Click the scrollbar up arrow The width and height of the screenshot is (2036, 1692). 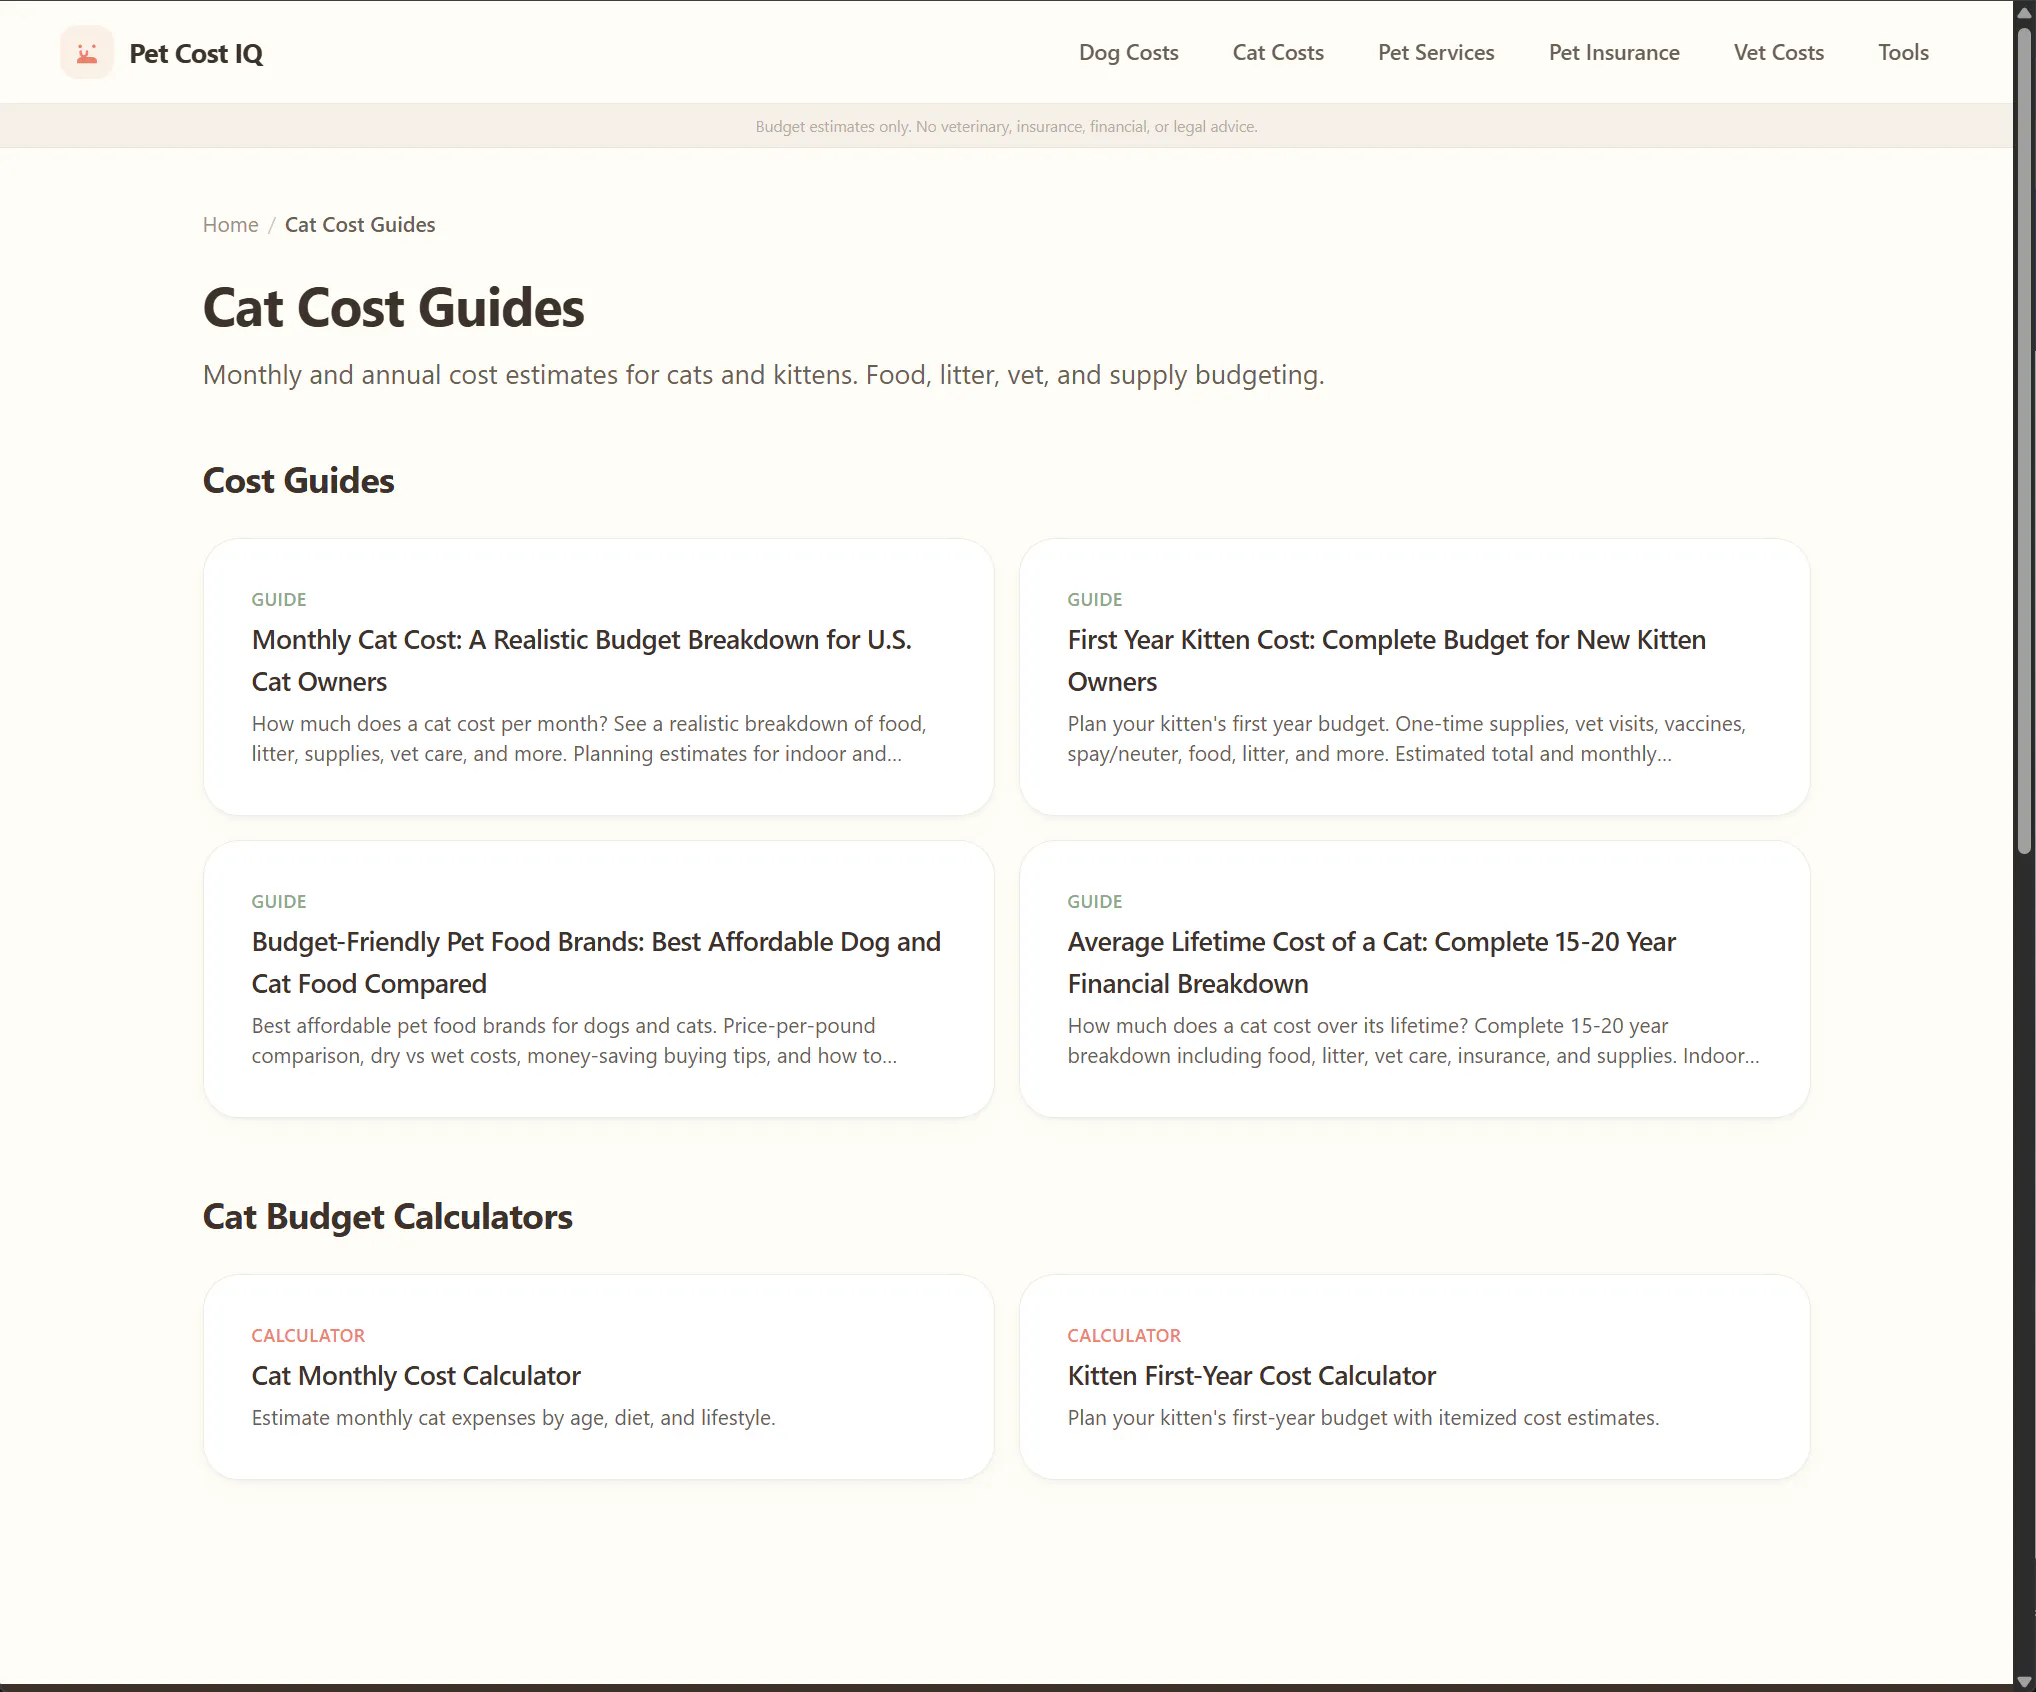(2025, 12)
